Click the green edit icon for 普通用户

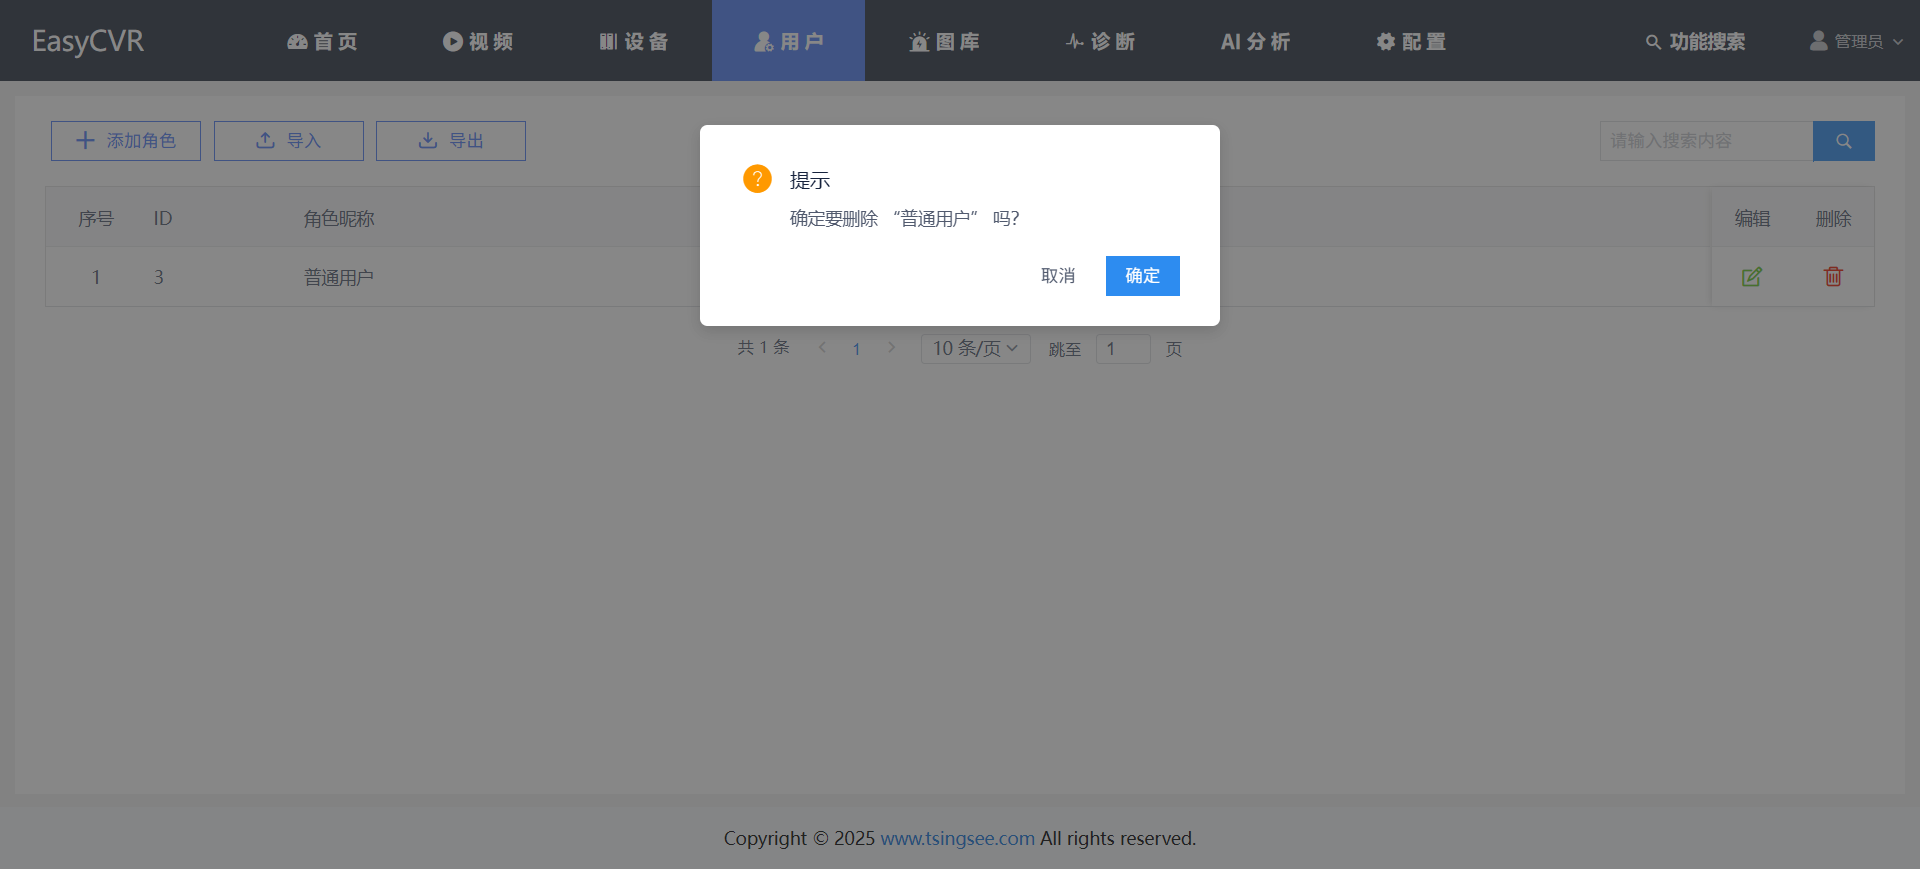coord(1752,277)
